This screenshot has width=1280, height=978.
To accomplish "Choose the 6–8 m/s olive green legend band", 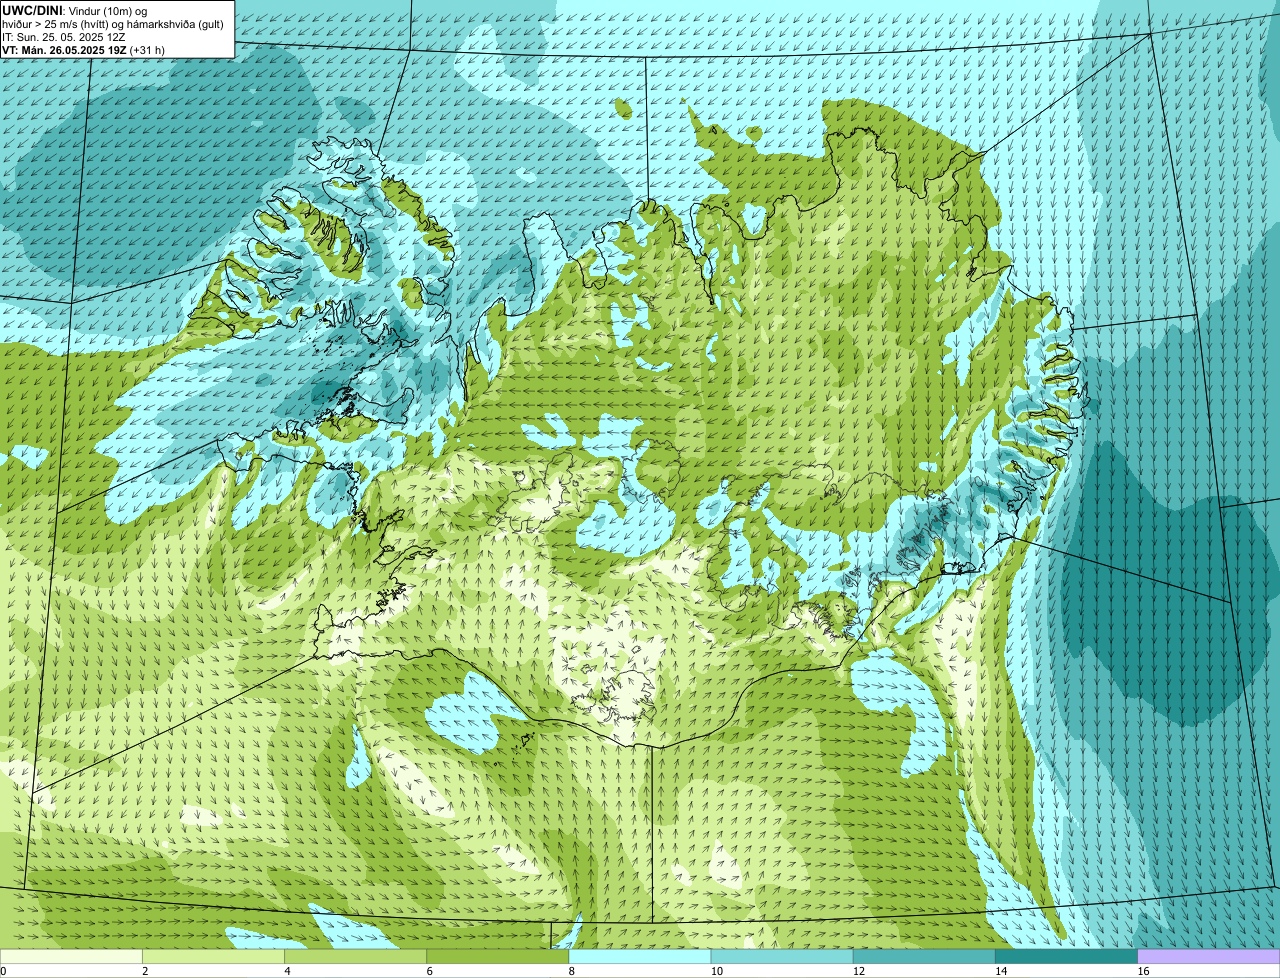I will 498,956.
